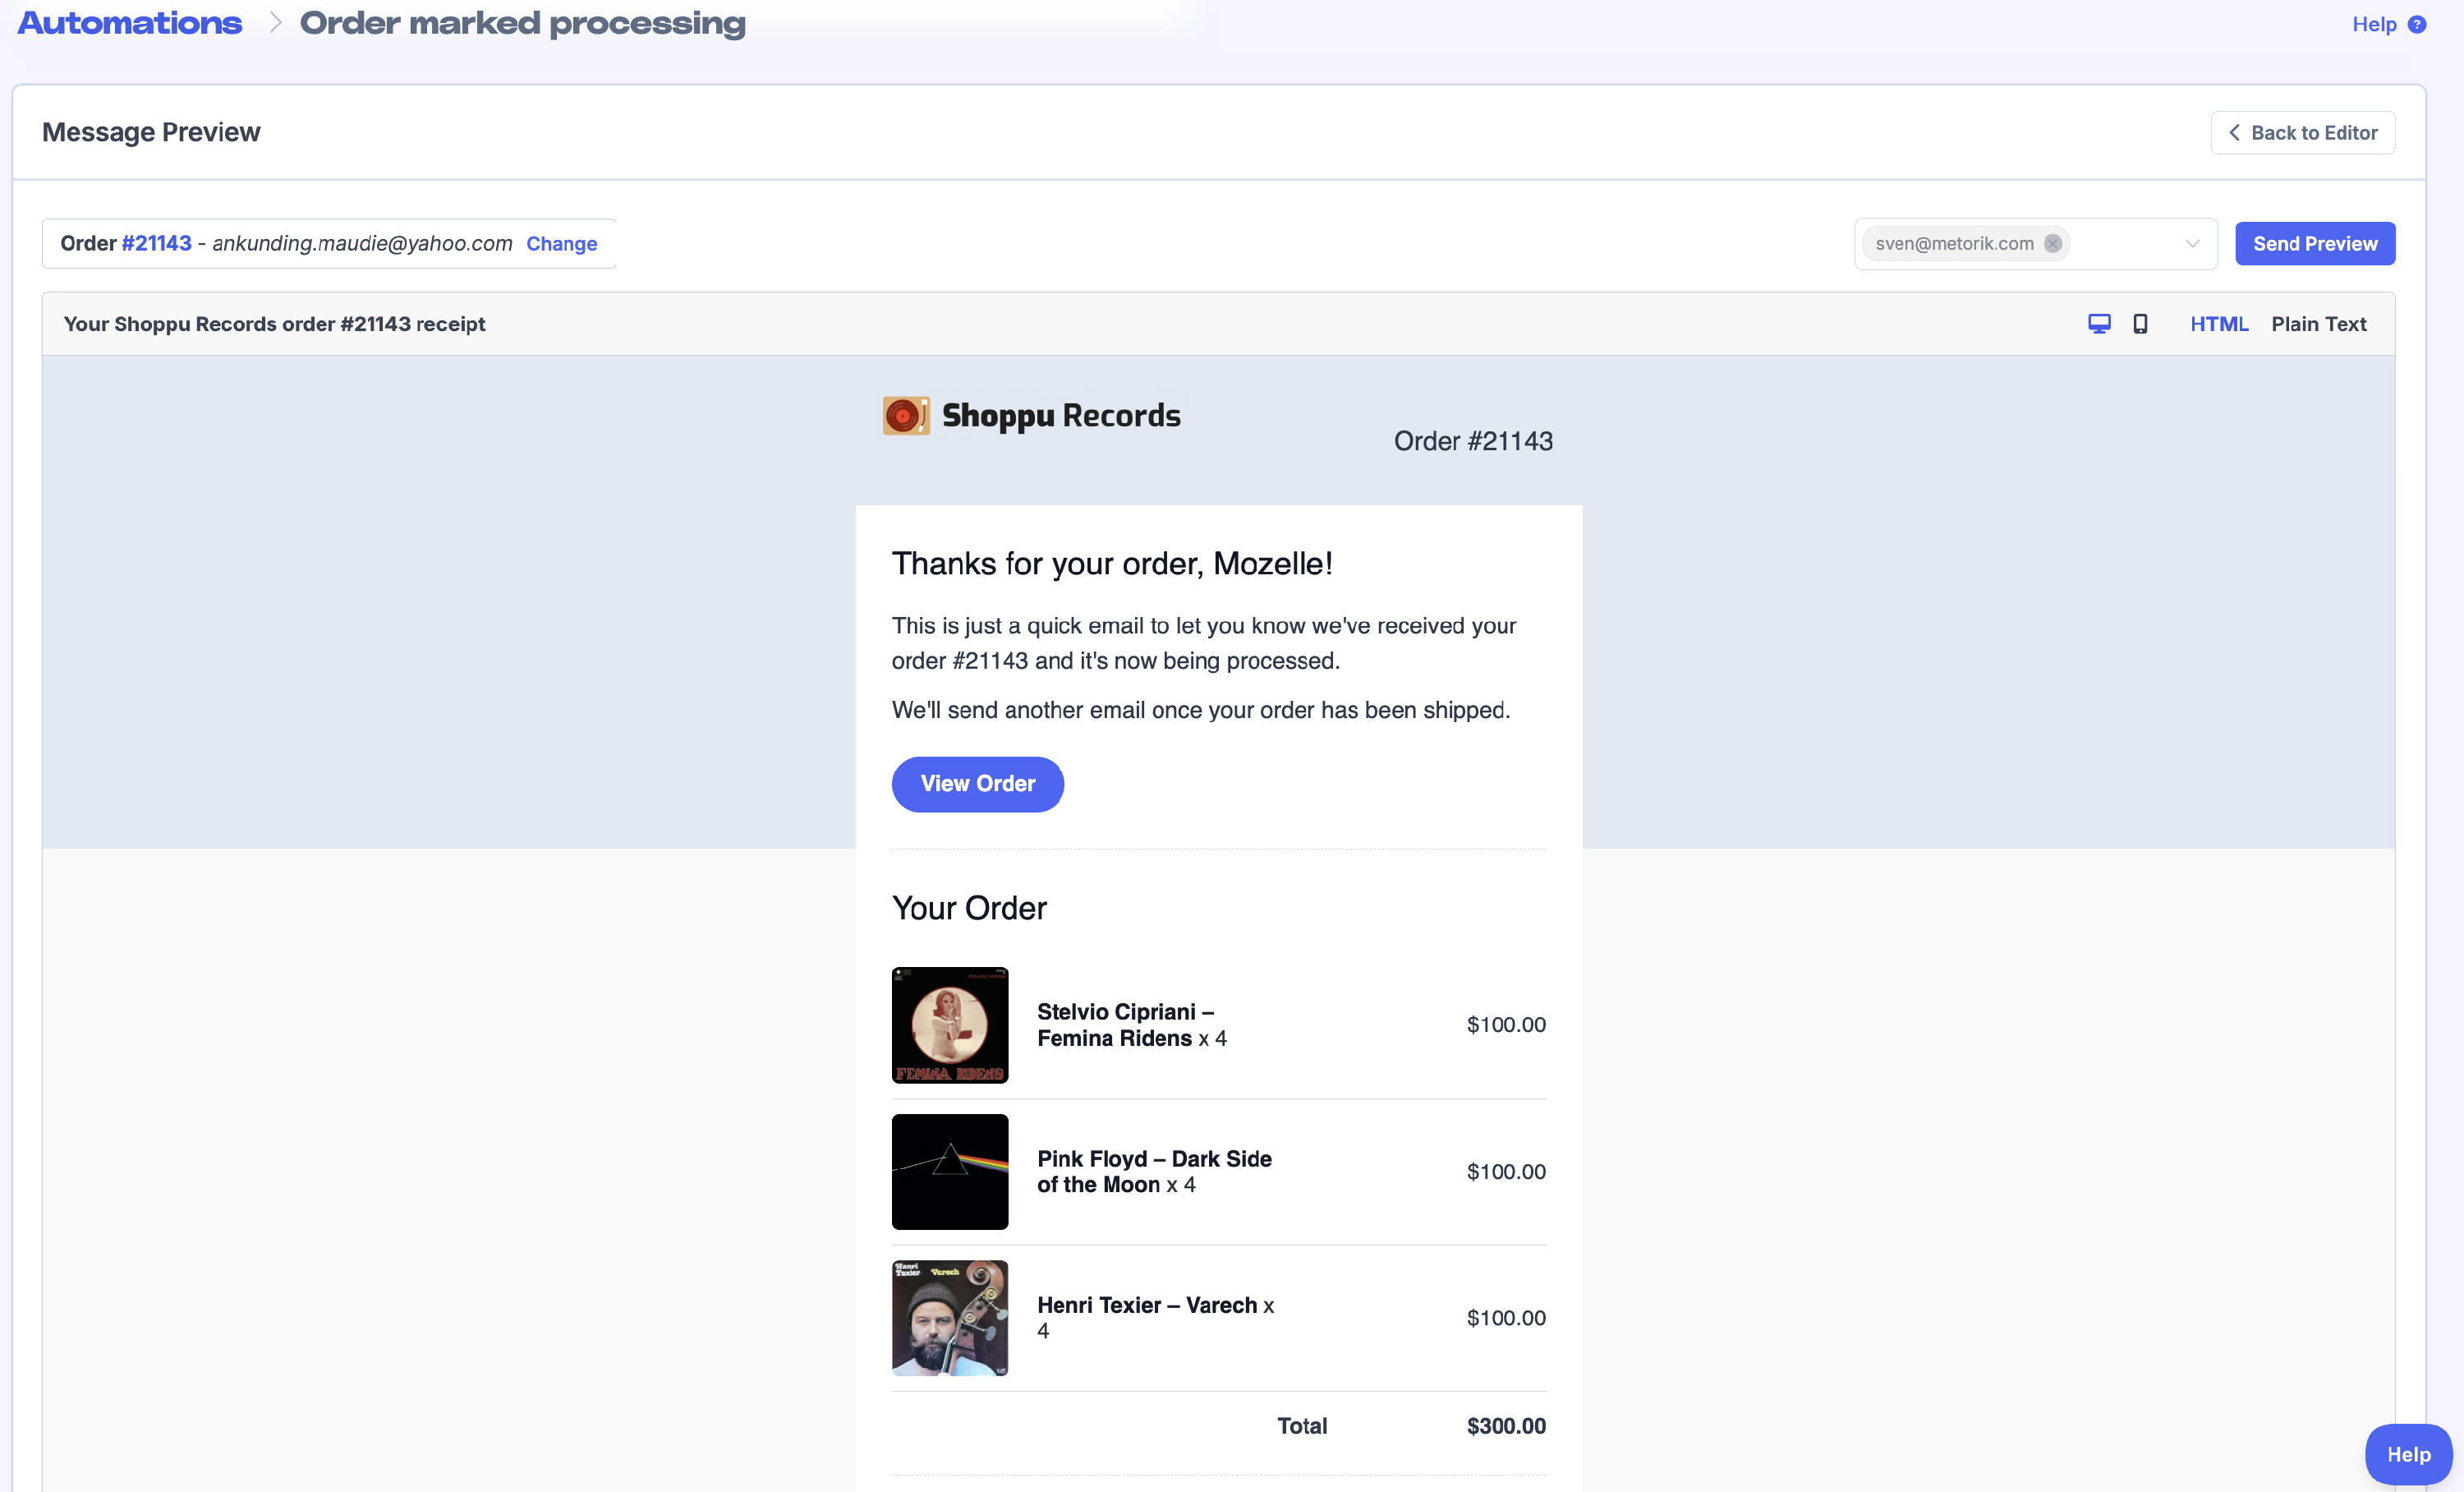Click the Send Preview button

tap(2314, 244)
